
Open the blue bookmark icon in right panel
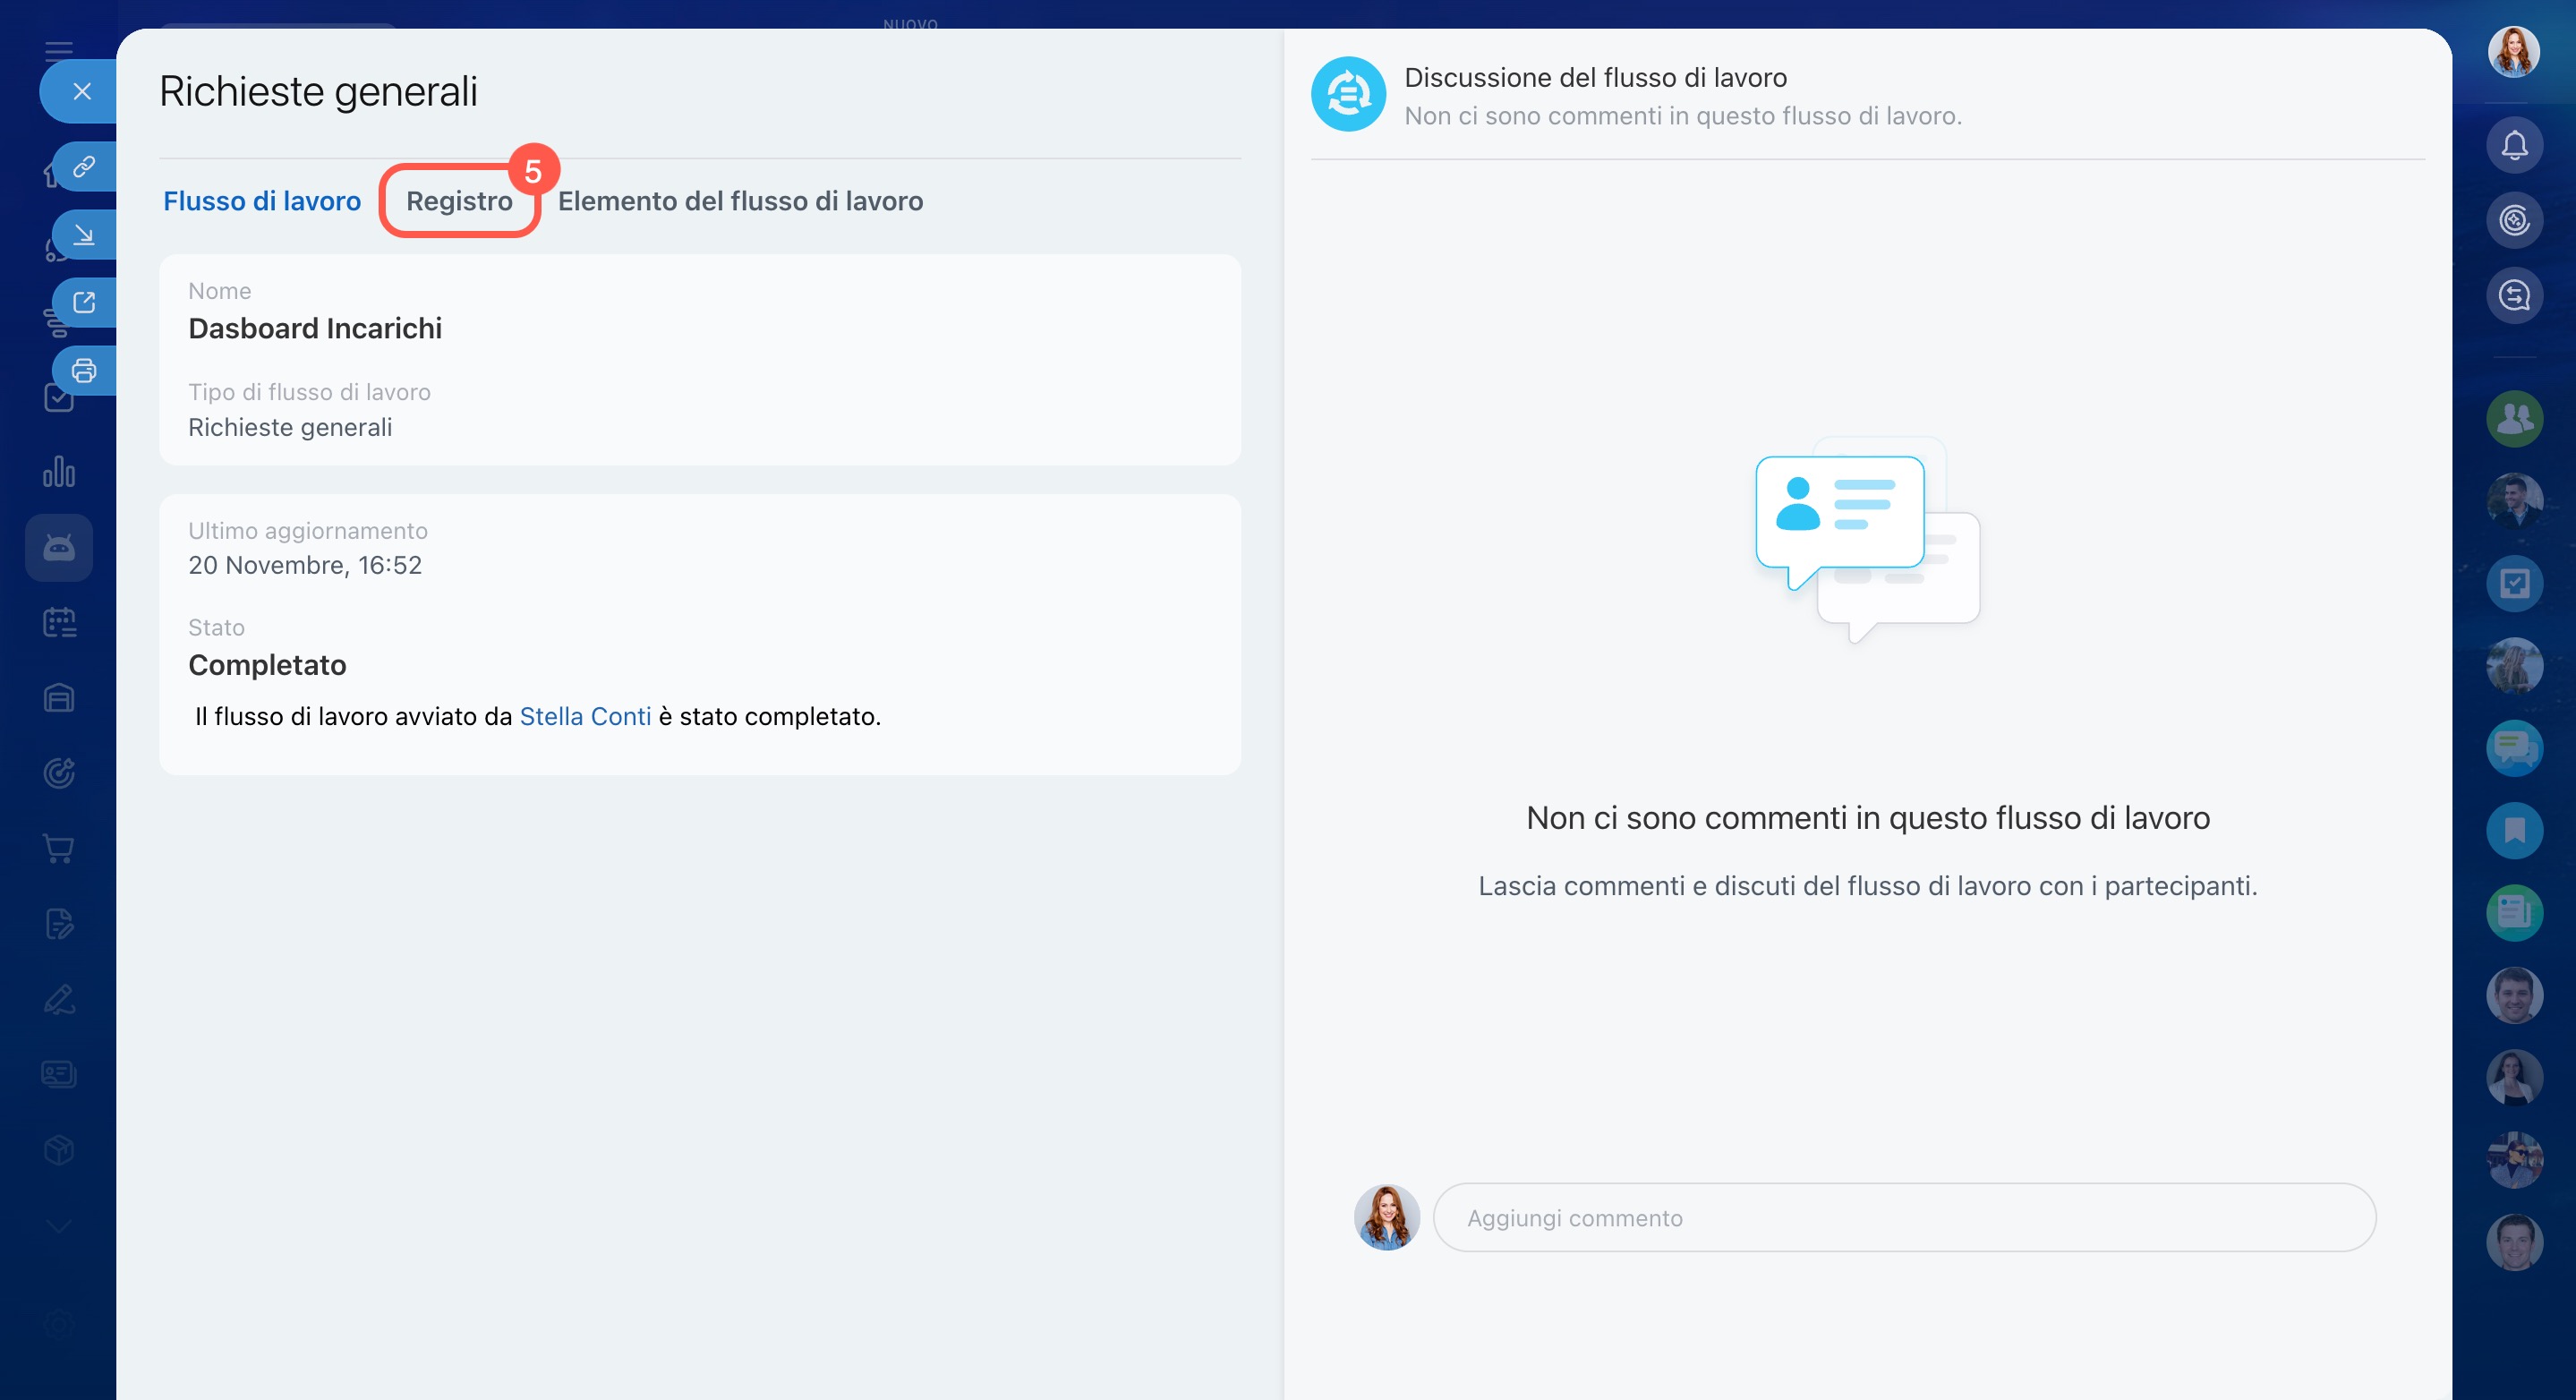point(2514,830)
